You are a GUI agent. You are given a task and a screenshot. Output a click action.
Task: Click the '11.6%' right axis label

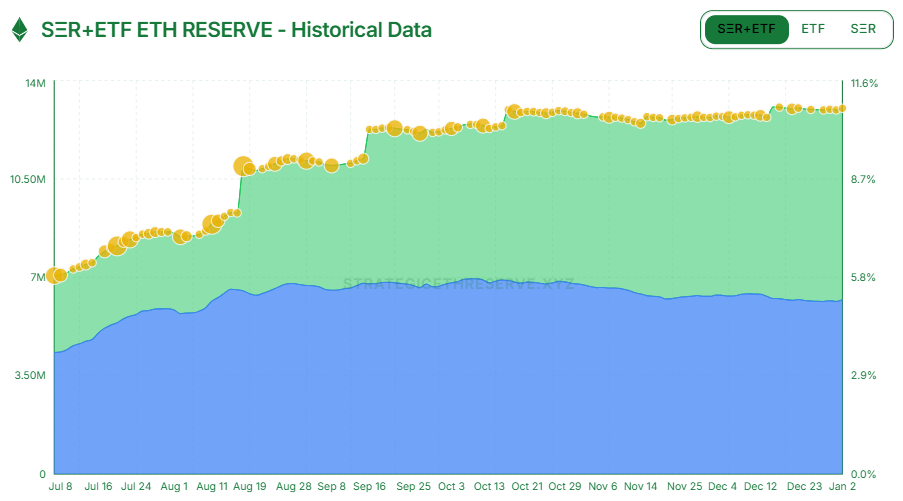(x=863, y=83)
